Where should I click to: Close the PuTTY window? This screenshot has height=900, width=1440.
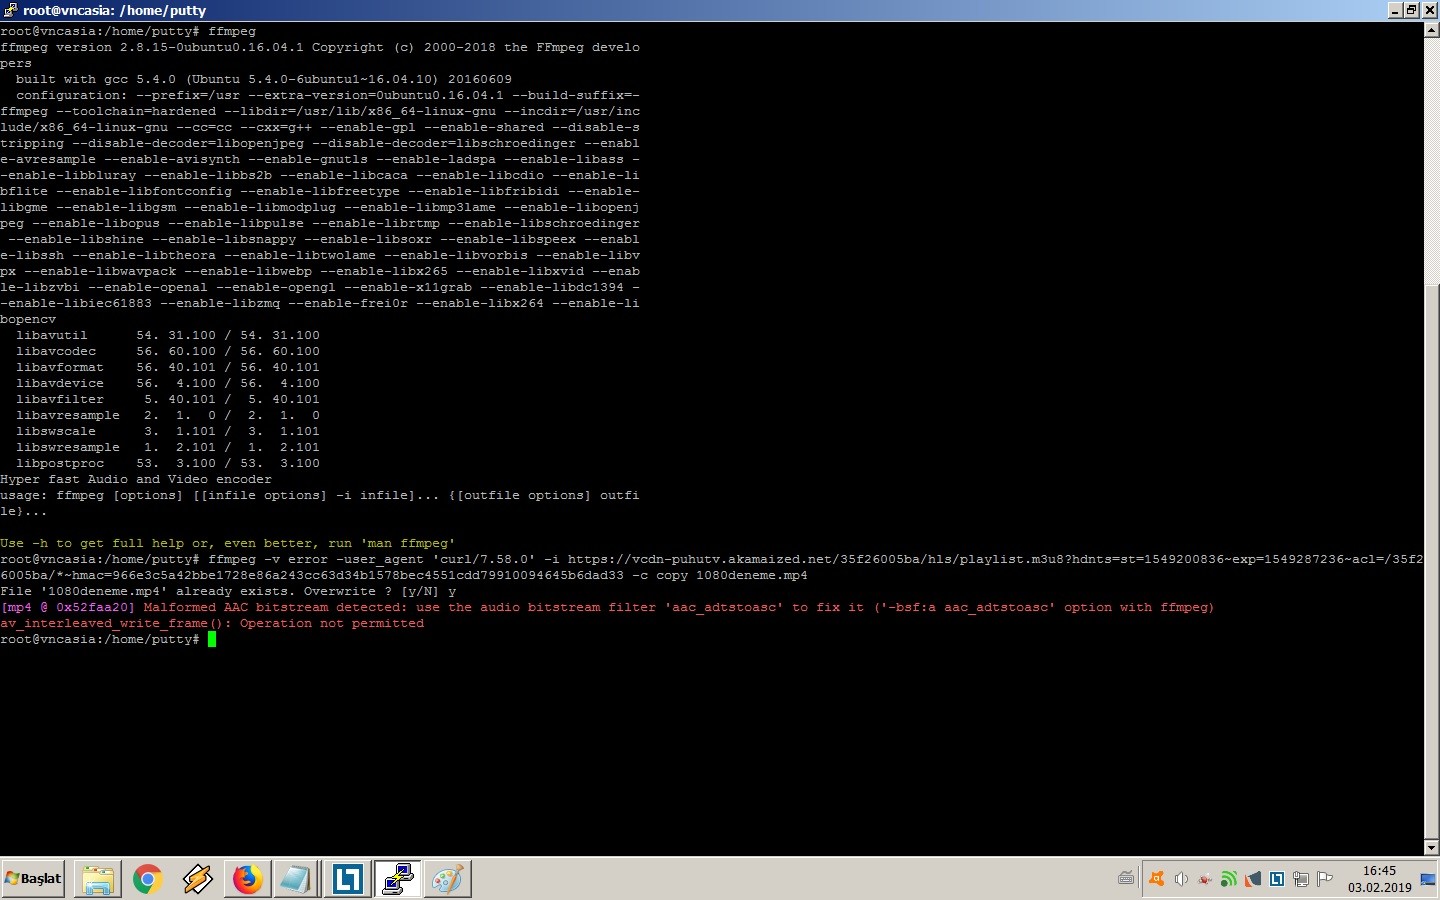(x=1429, y=10)
